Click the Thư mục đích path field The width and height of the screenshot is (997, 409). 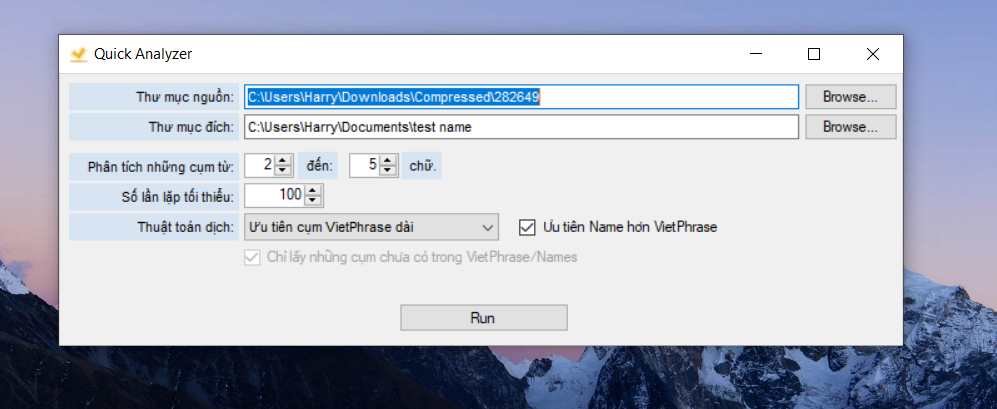520,127
